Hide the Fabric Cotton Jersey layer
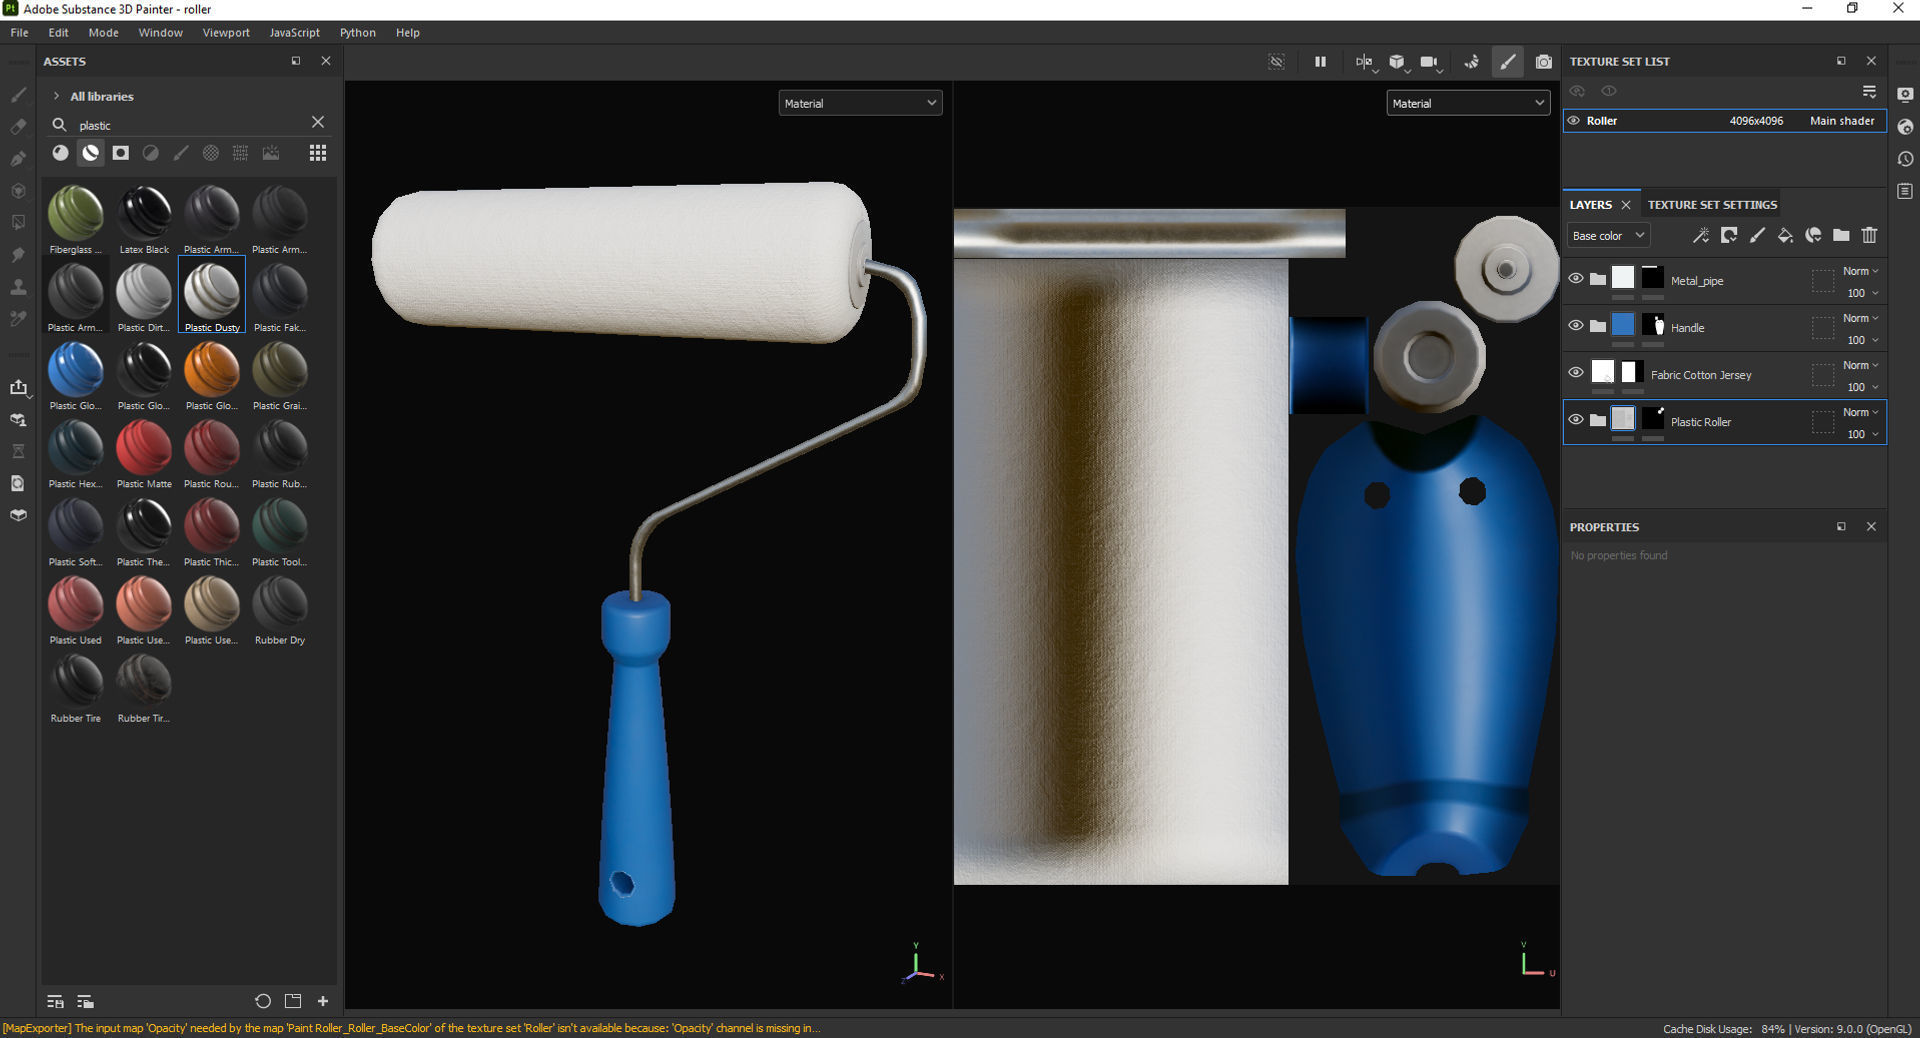 coord(1576,372)
